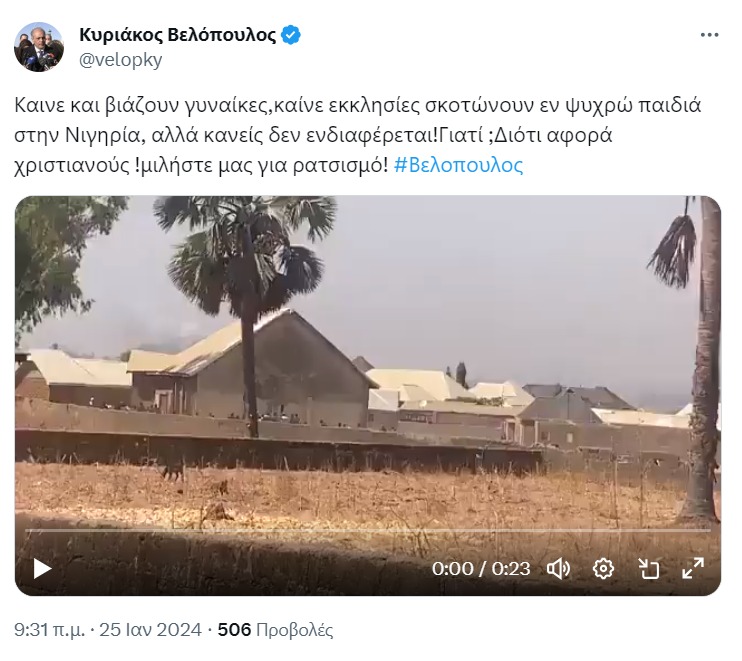Click the 9:31 π.μ. posting time

pyautogui.click(x=50, y=630)
